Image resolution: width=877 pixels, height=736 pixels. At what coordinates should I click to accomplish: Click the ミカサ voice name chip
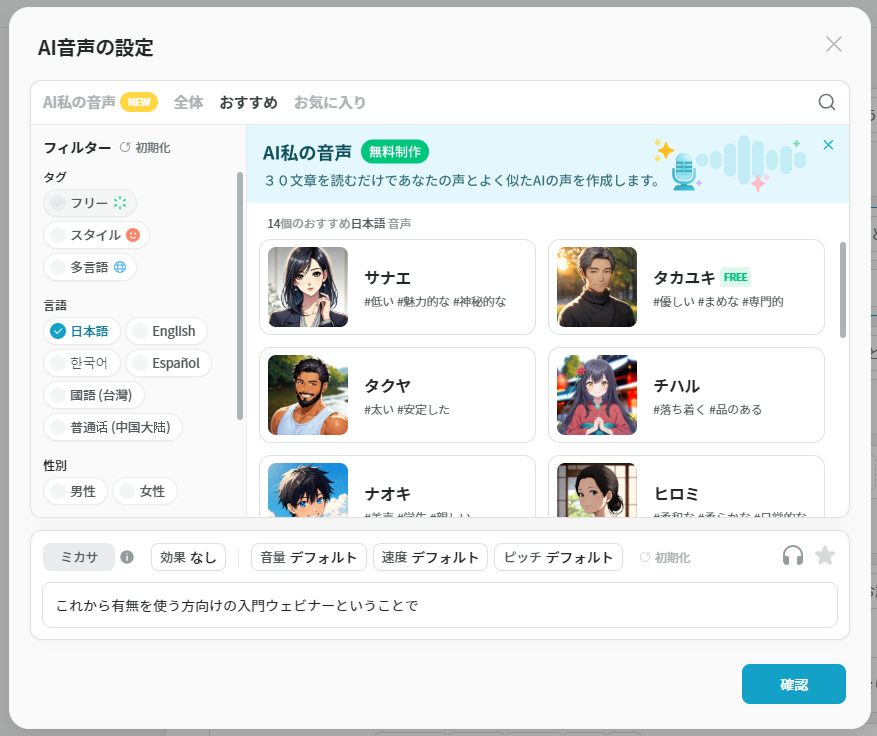click(x=79, y=557)
